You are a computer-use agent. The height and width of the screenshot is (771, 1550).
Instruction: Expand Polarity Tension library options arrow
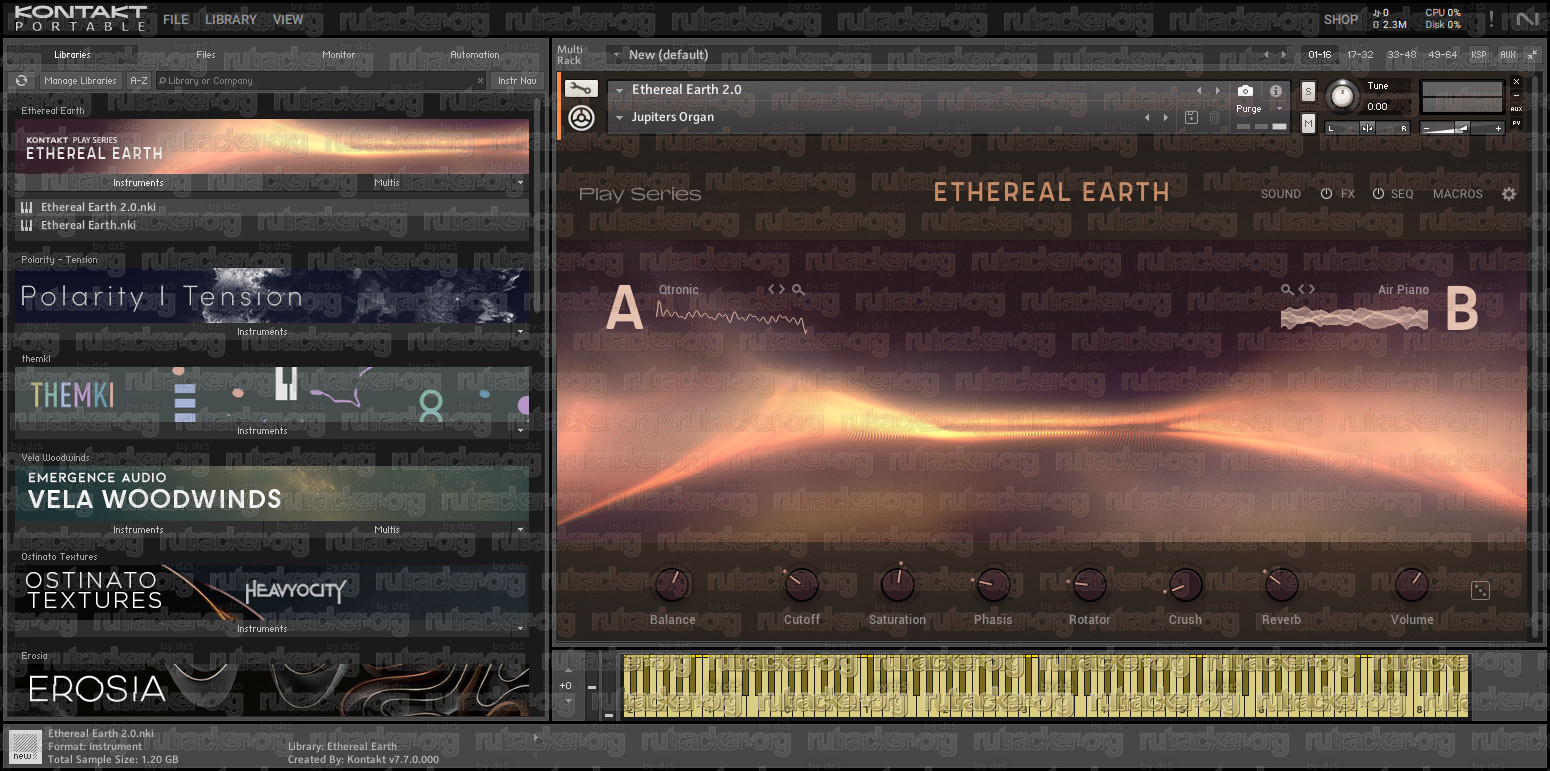521,332
